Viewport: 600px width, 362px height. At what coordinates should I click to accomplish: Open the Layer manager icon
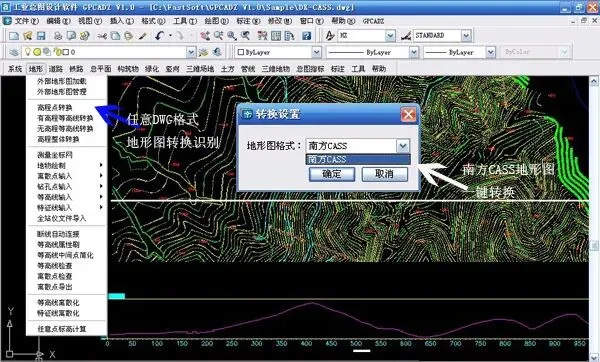pos(14,52)
